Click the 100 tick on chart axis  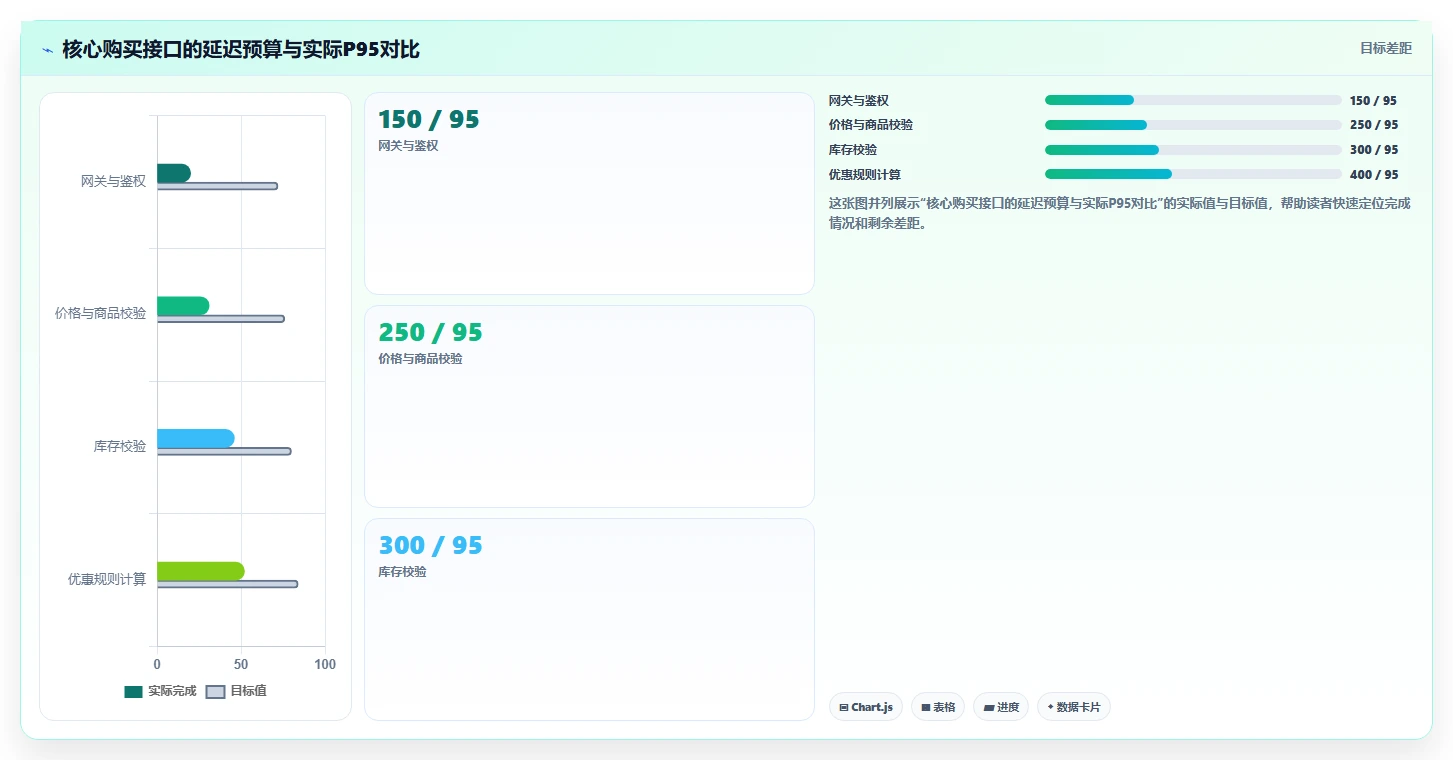[x=325, y=664]
